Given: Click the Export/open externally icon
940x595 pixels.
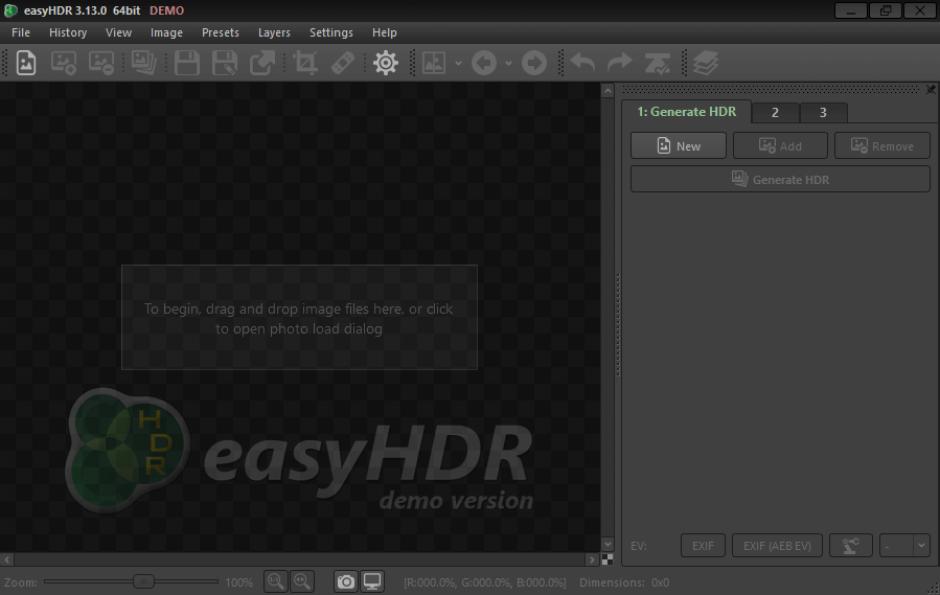Looking at the screenshot, I should pos(263,62).
